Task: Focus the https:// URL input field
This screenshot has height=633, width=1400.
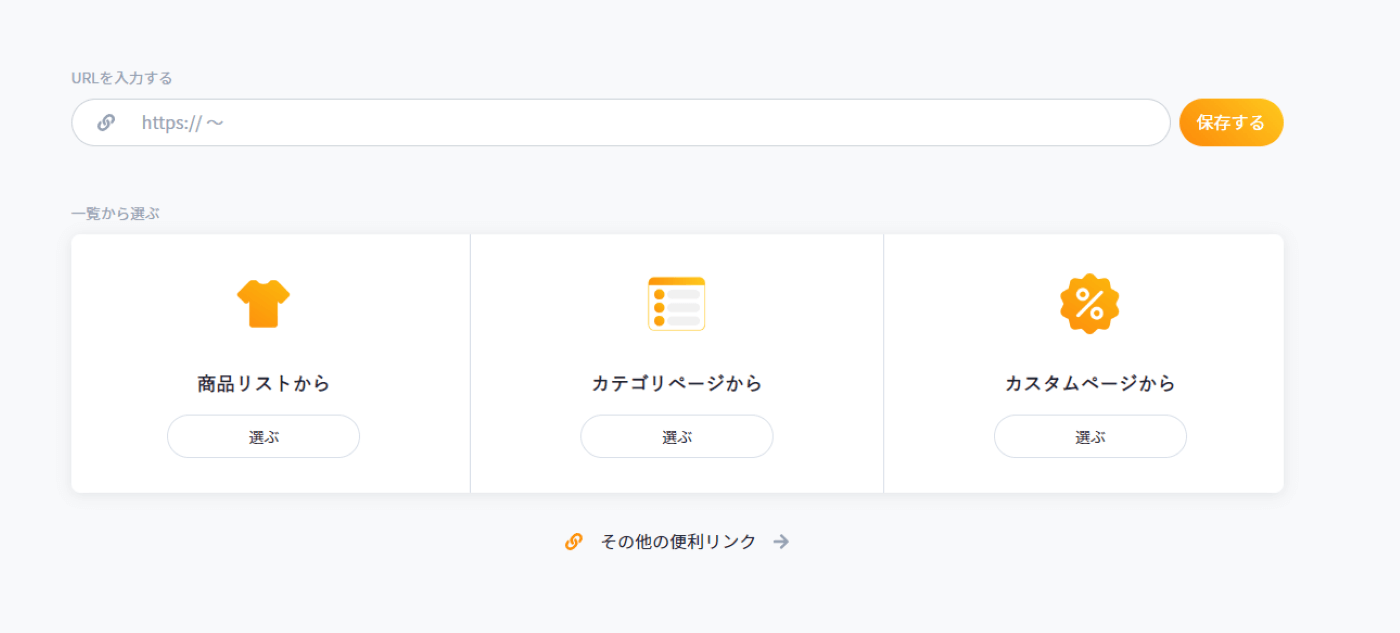Action: click(621, 122)
